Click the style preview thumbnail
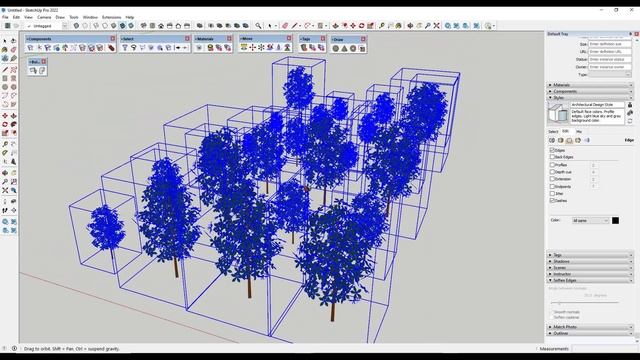 click(558, 113)
